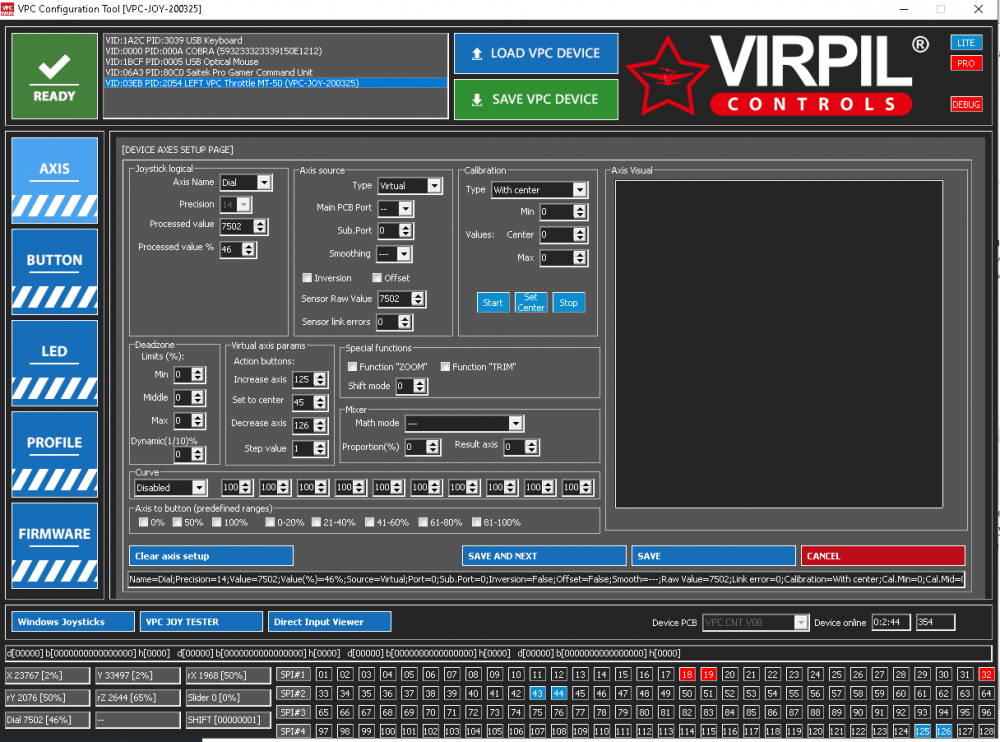Image resolution: width=1000 pixels, height=742 pixels.
Task: Open the Math mode dropdown
Action: [515, 423]
